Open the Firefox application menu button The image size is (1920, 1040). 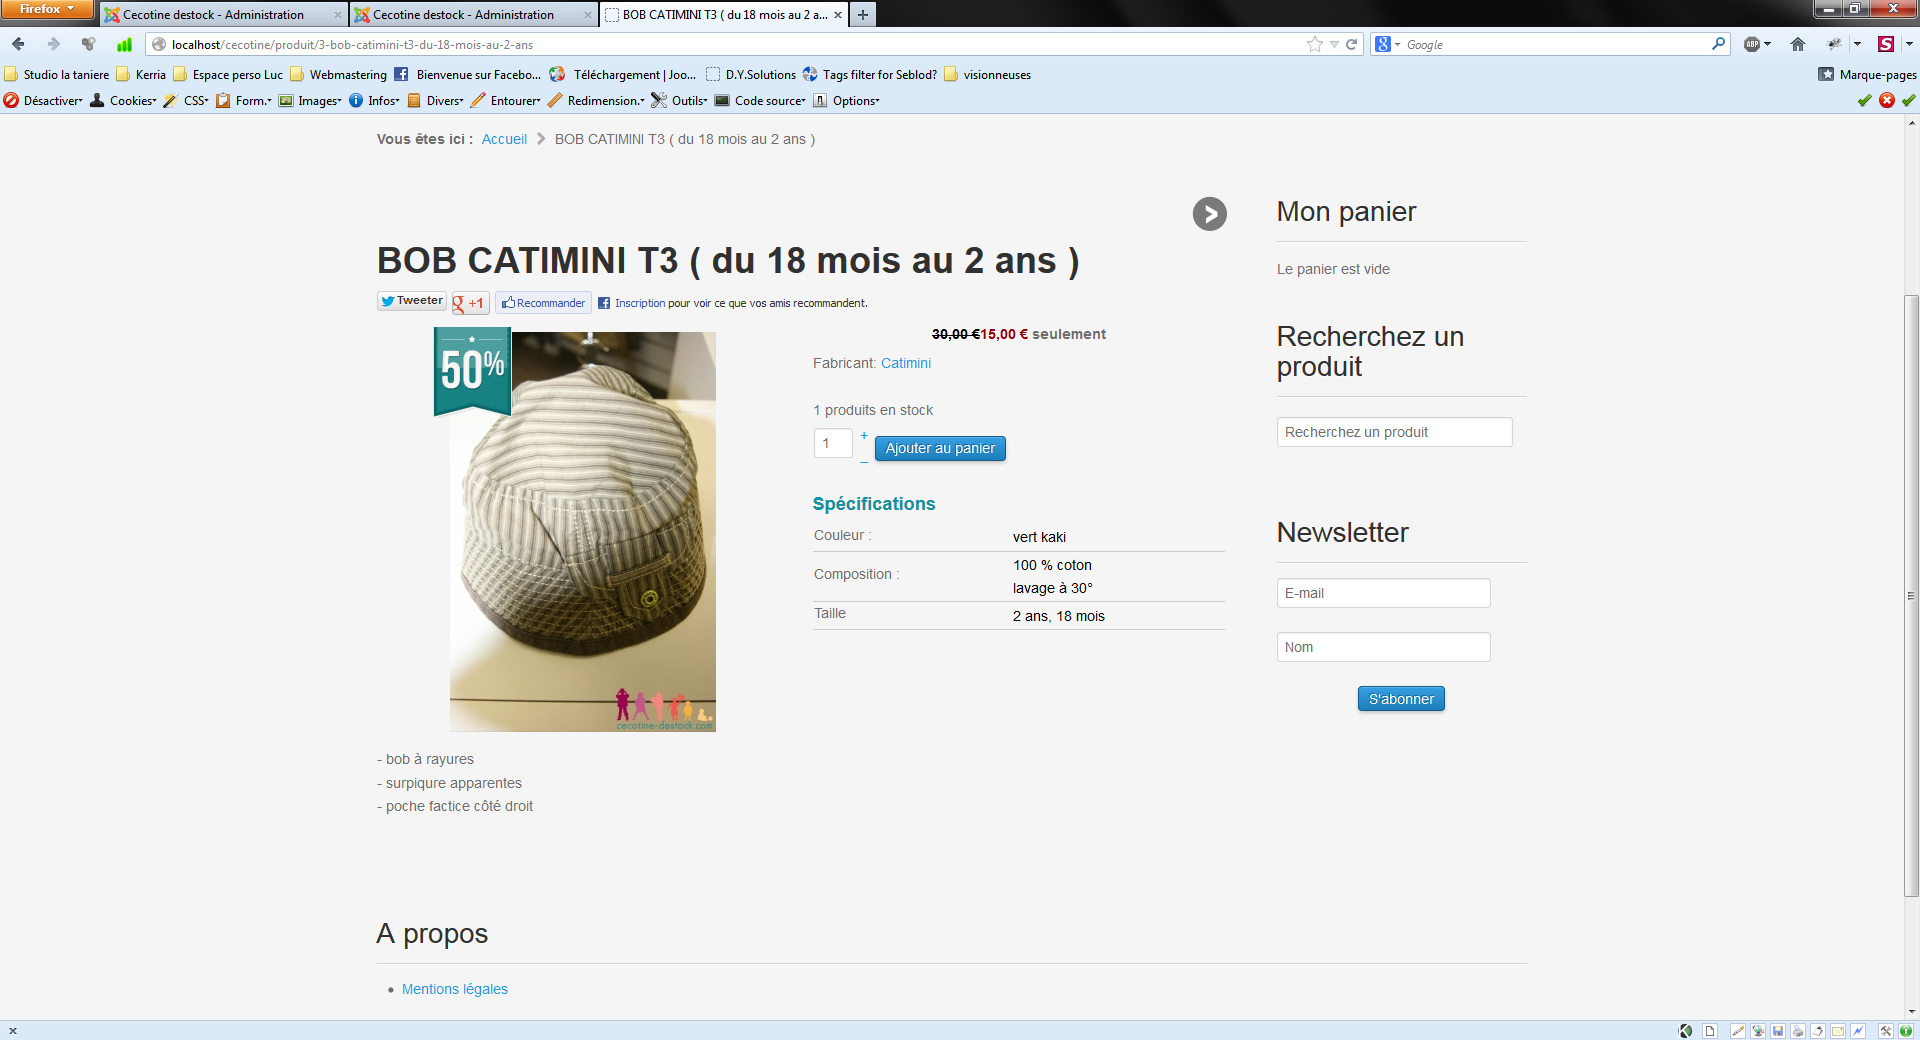point(47,9)
